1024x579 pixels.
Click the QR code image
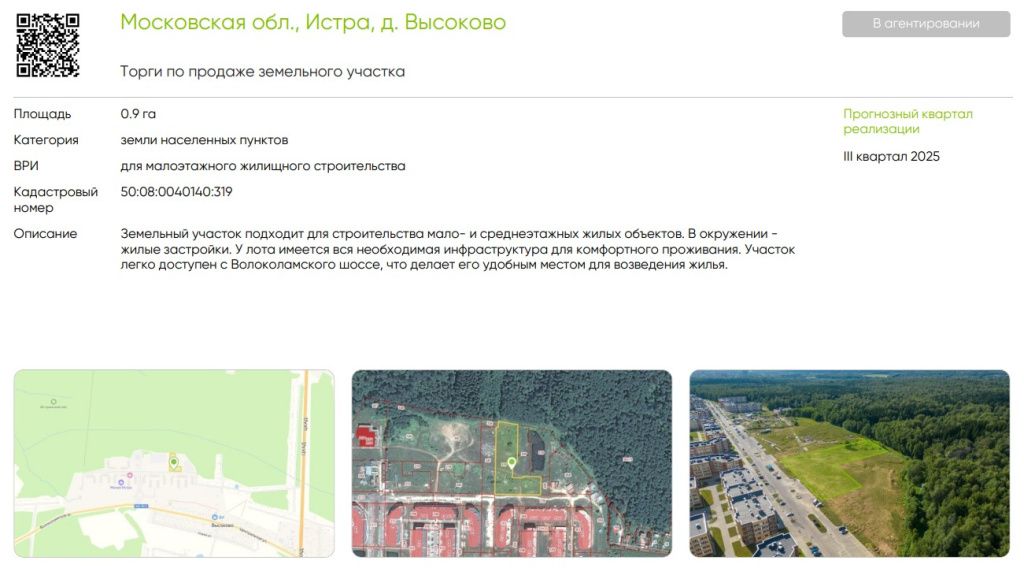point(47,45)
